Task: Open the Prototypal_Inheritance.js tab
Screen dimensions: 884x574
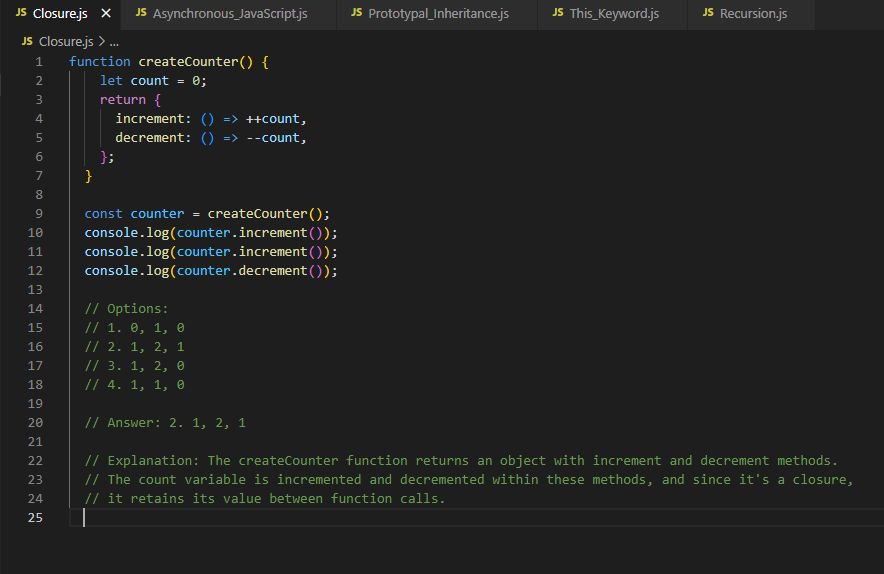Action: click(438, 14)
